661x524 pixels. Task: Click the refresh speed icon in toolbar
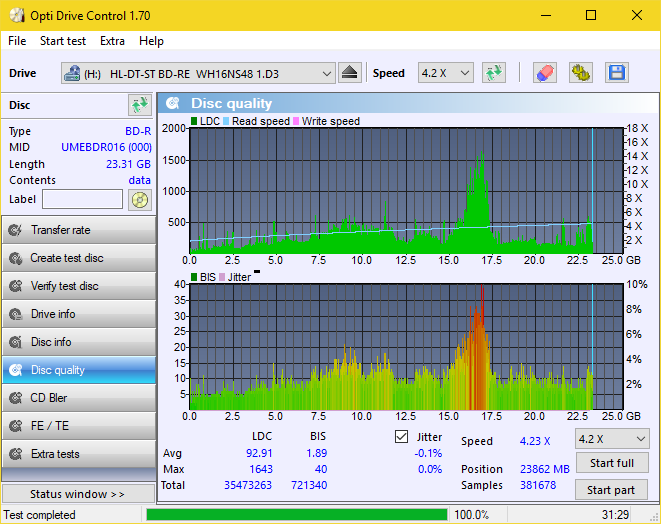point(493,73)
